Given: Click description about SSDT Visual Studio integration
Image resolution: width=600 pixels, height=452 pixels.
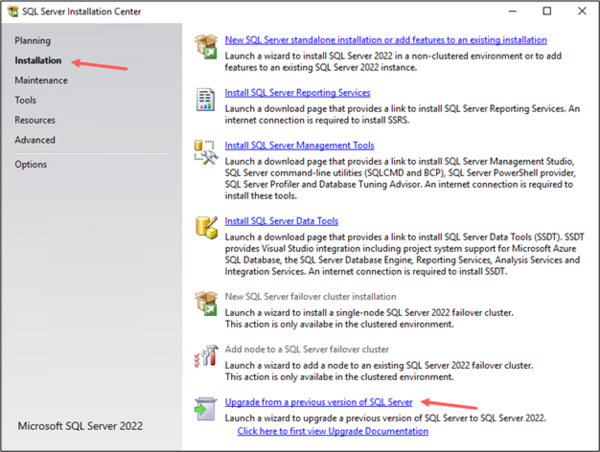Looking at the screenshot, I should [404, 254].
